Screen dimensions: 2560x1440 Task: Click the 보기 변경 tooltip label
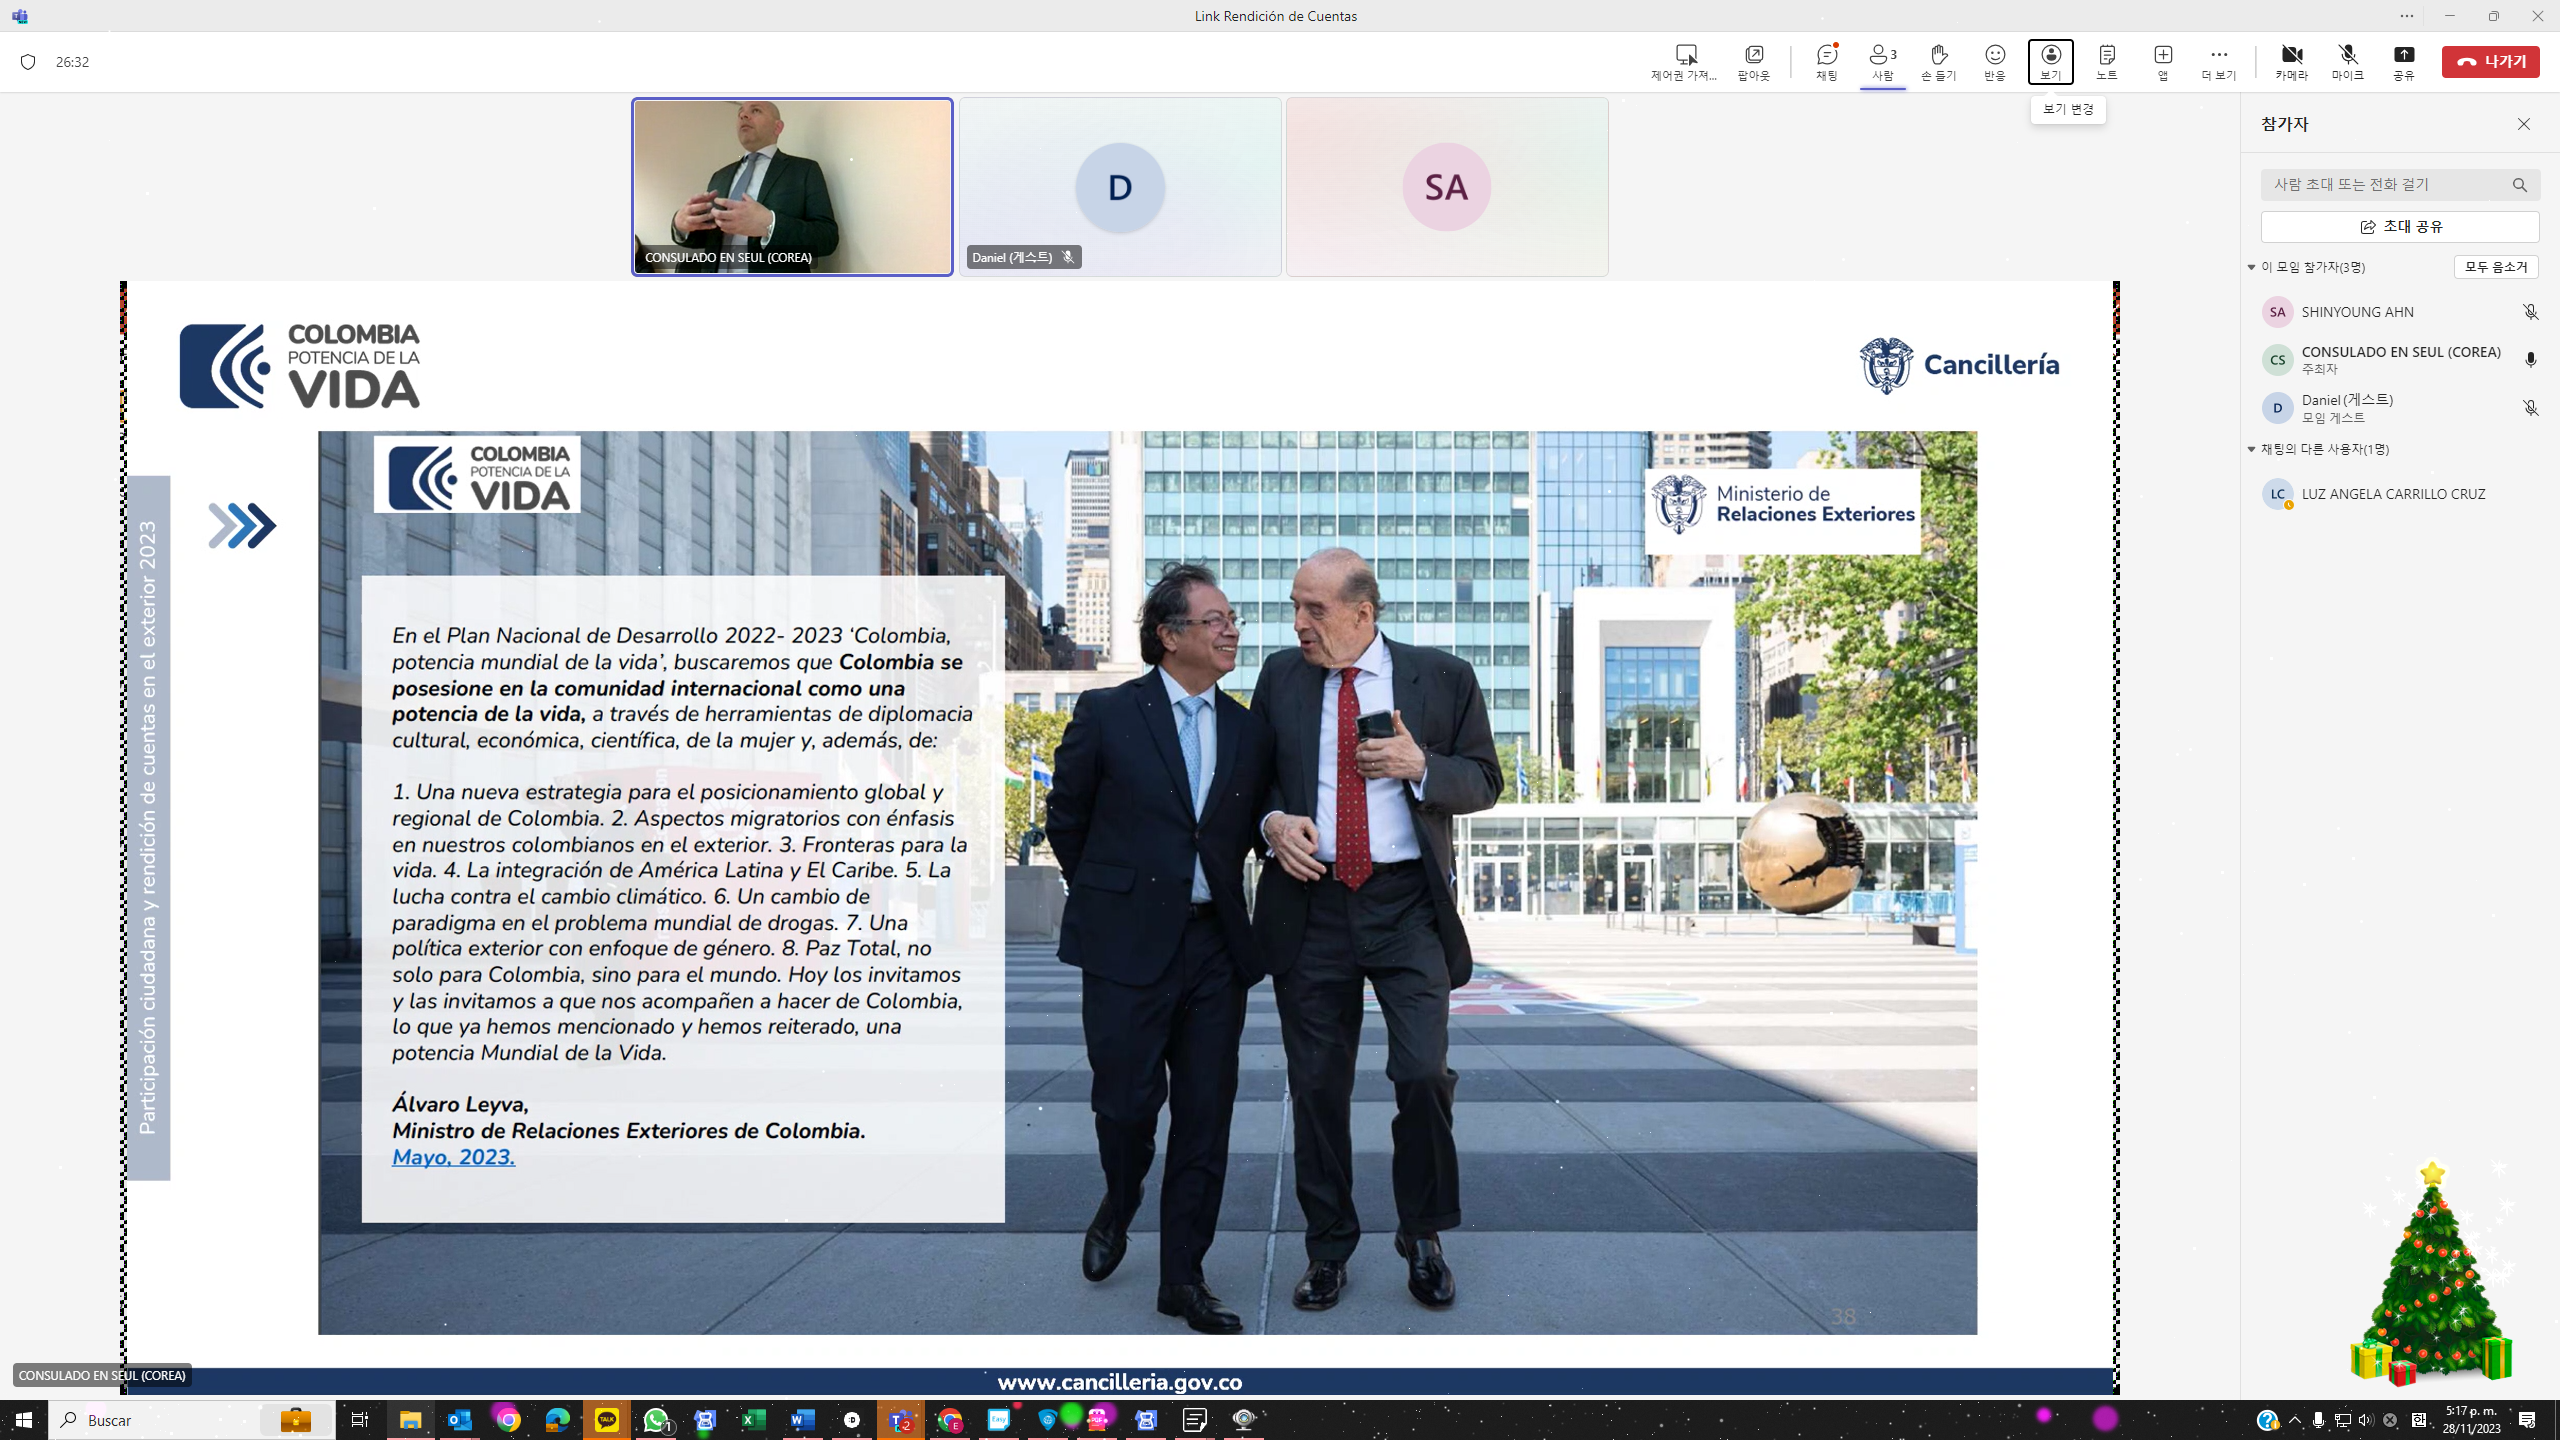pos(2068,109)
